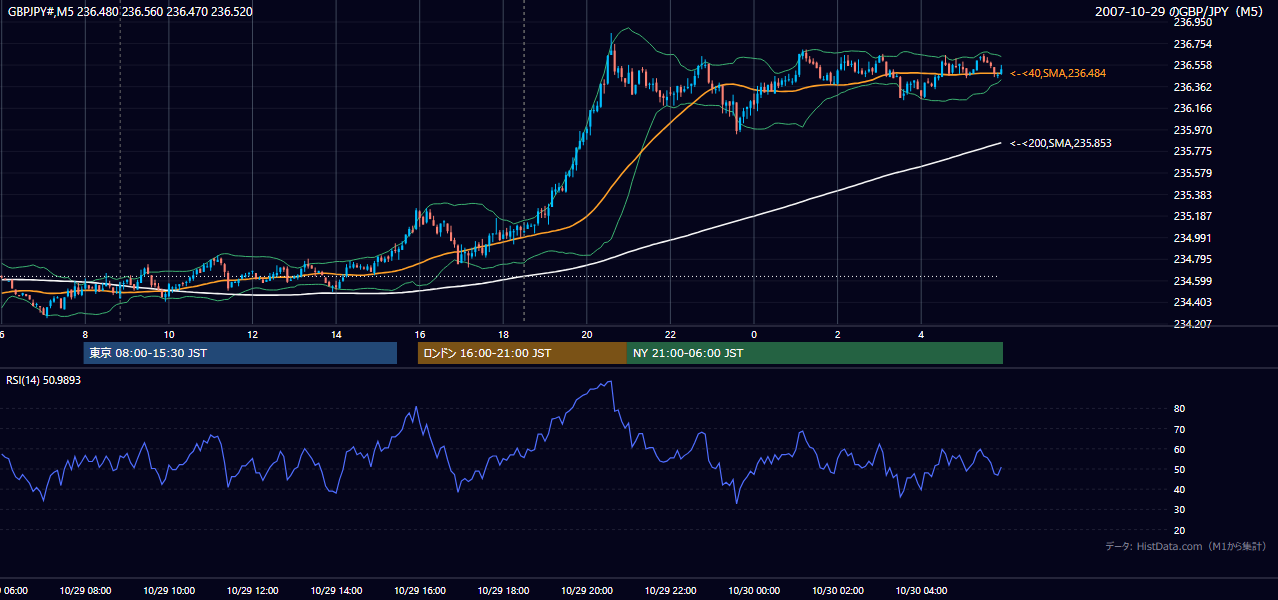Image resolution: width=1278 pixels, height=600 pixels.
Task: Click the RSI axis value 50
Action: click(1179, 470)
